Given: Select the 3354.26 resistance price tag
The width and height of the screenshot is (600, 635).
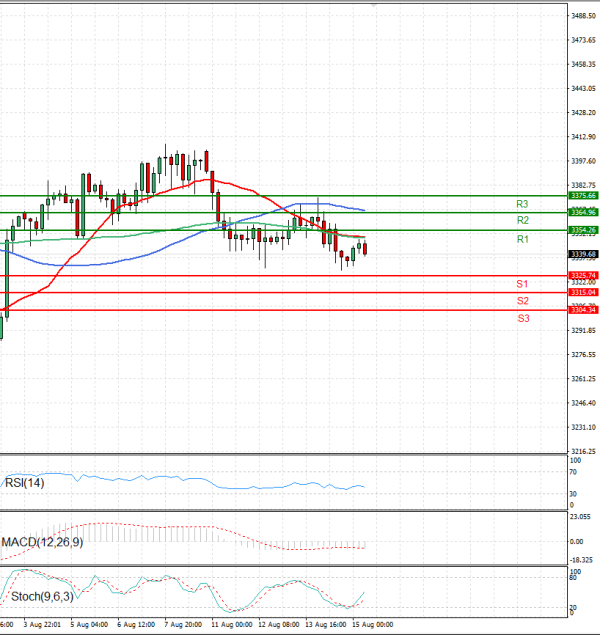Looking at the screenshot, I should (x=583, y=230).
